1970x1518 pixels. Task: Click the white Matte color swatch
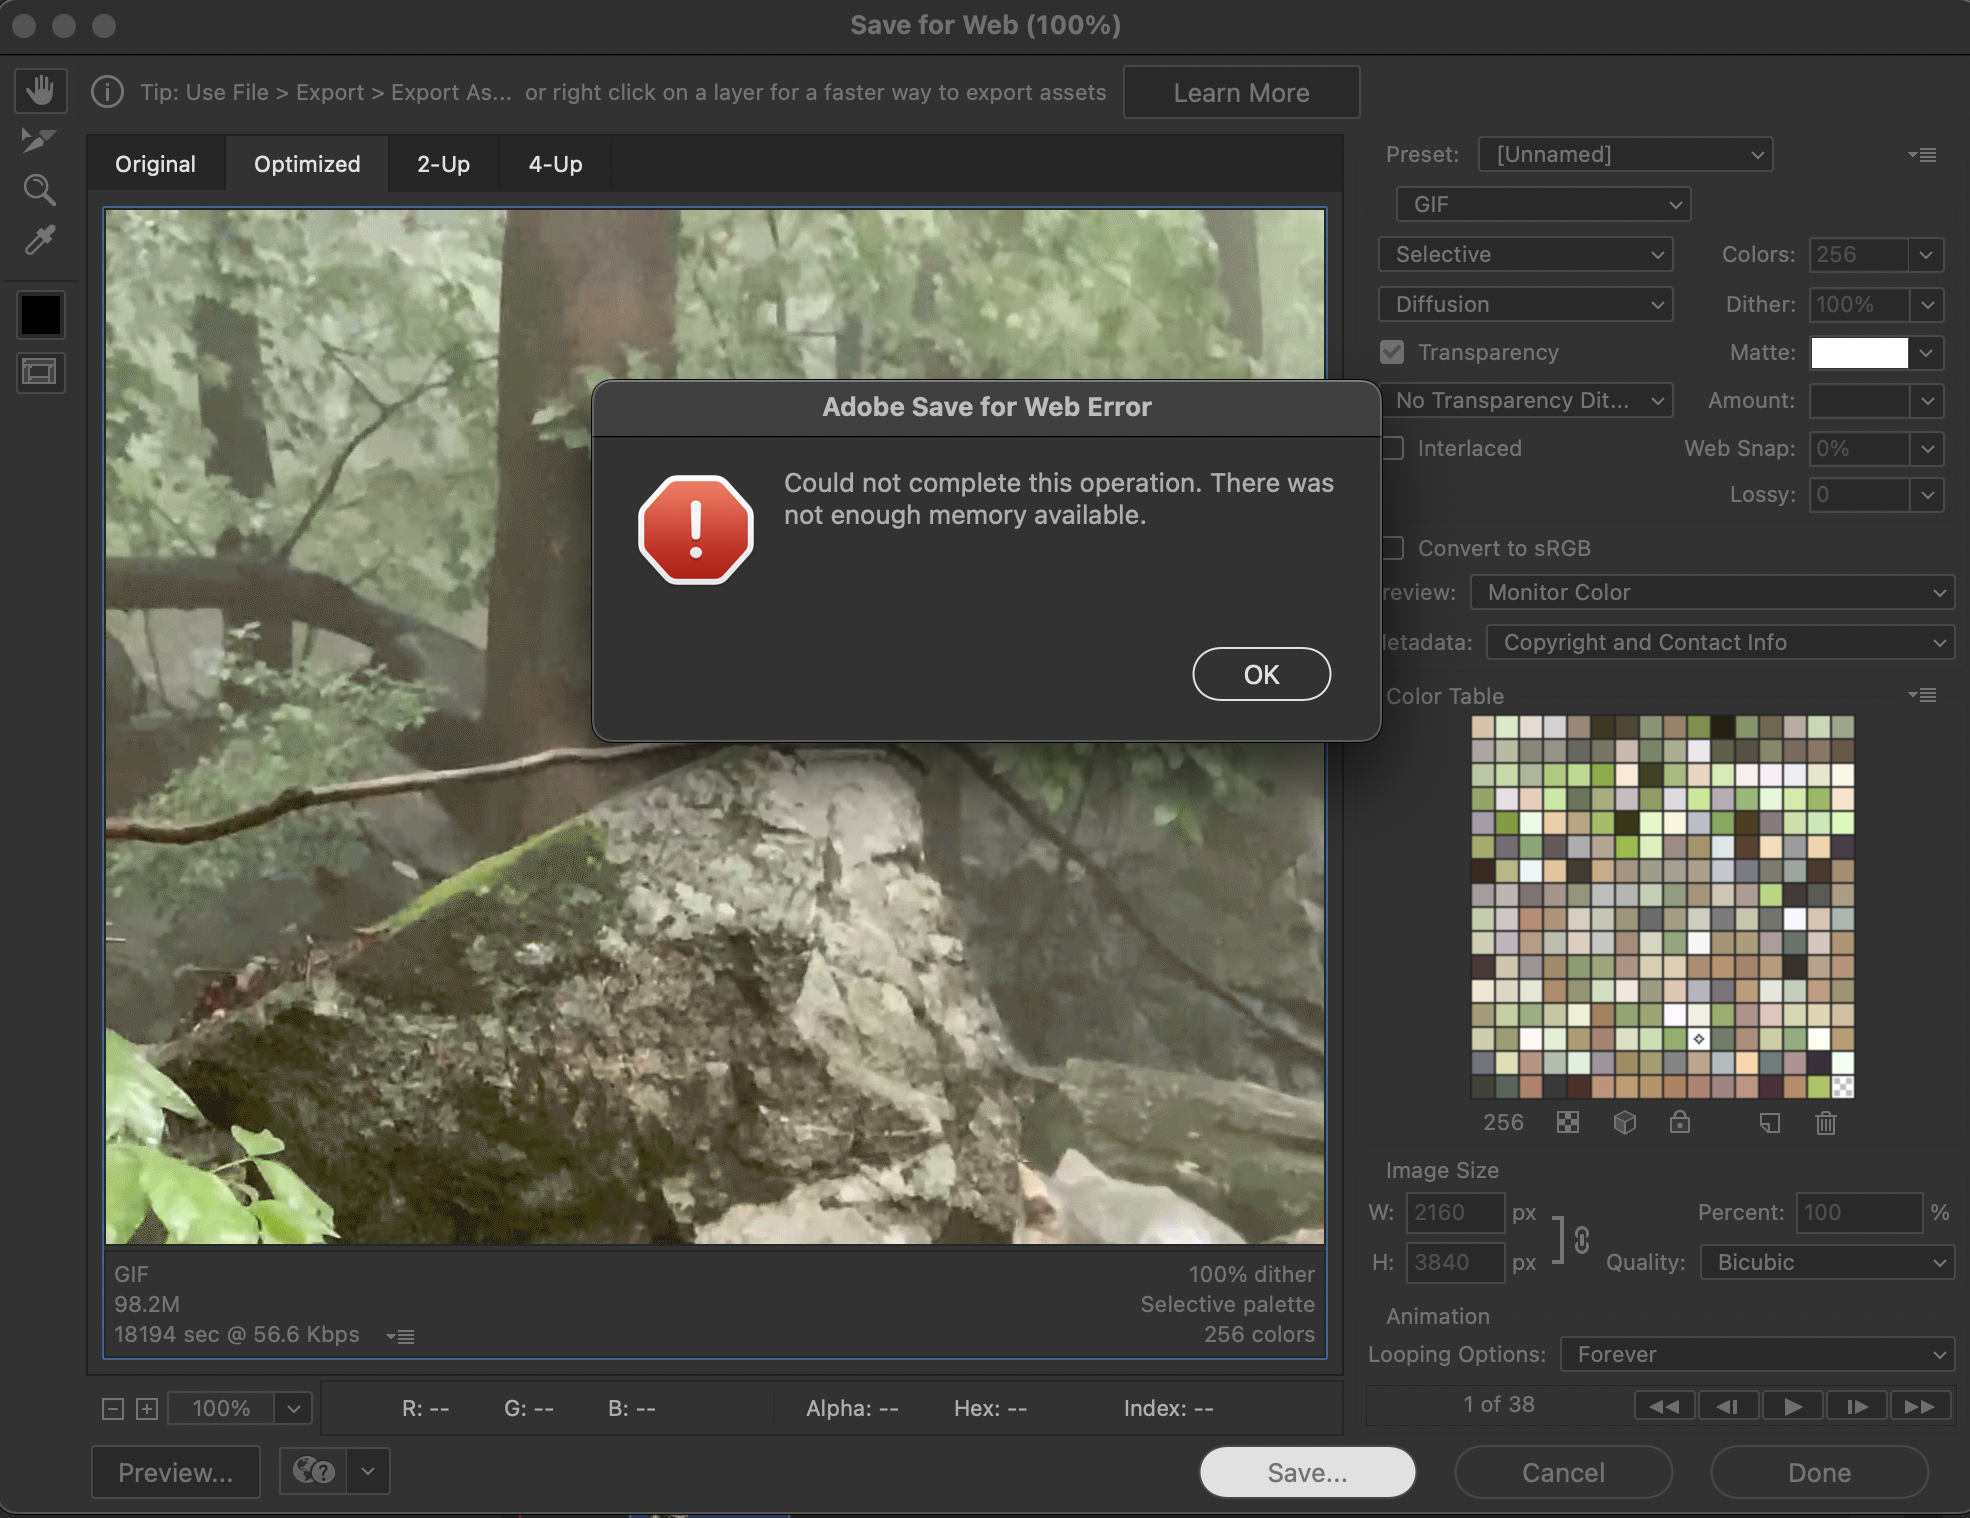click(x=1859, y=352)
